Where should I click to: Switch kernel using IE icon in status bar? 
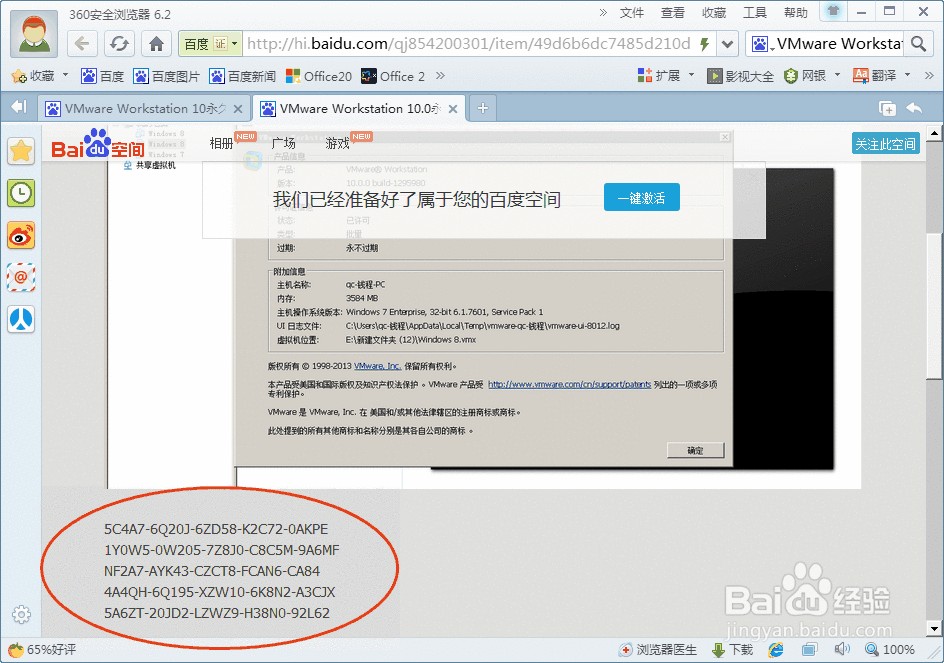point(776,649)
